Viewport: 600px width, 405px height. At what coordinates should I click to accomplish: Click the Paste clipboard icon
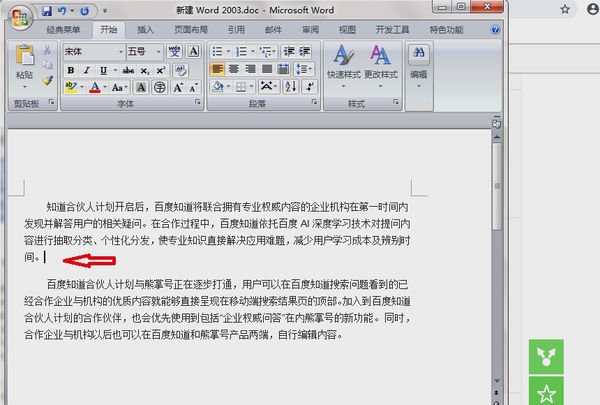[x=24, y=55]
